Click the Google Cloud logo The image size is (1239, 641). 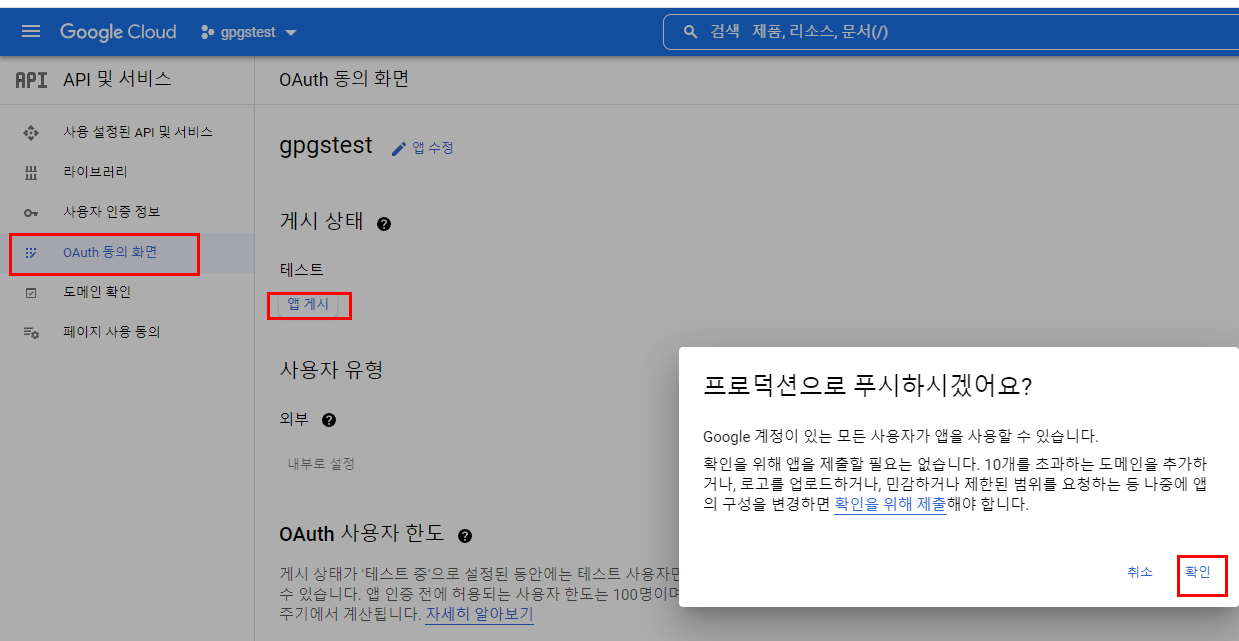tap(118, 32)
